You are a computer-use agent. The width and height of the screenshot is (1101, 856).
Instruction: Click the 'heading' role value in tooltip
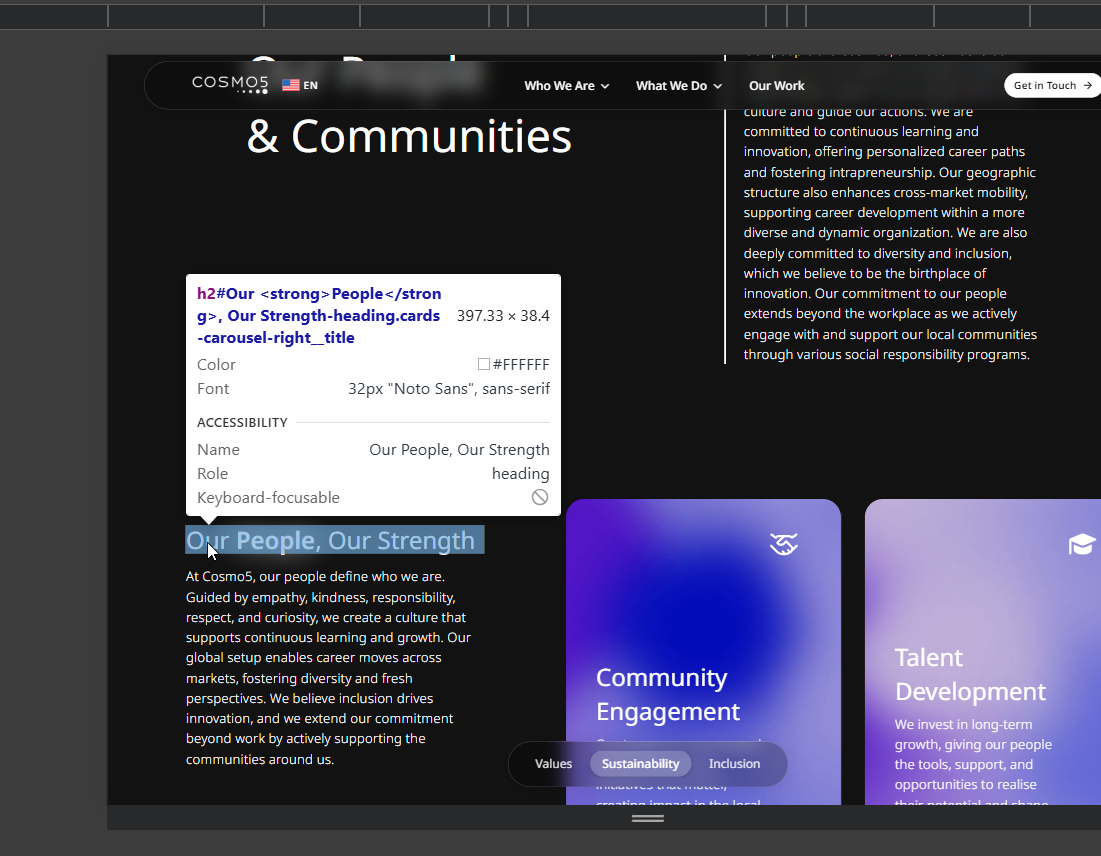tap(520, 473)
